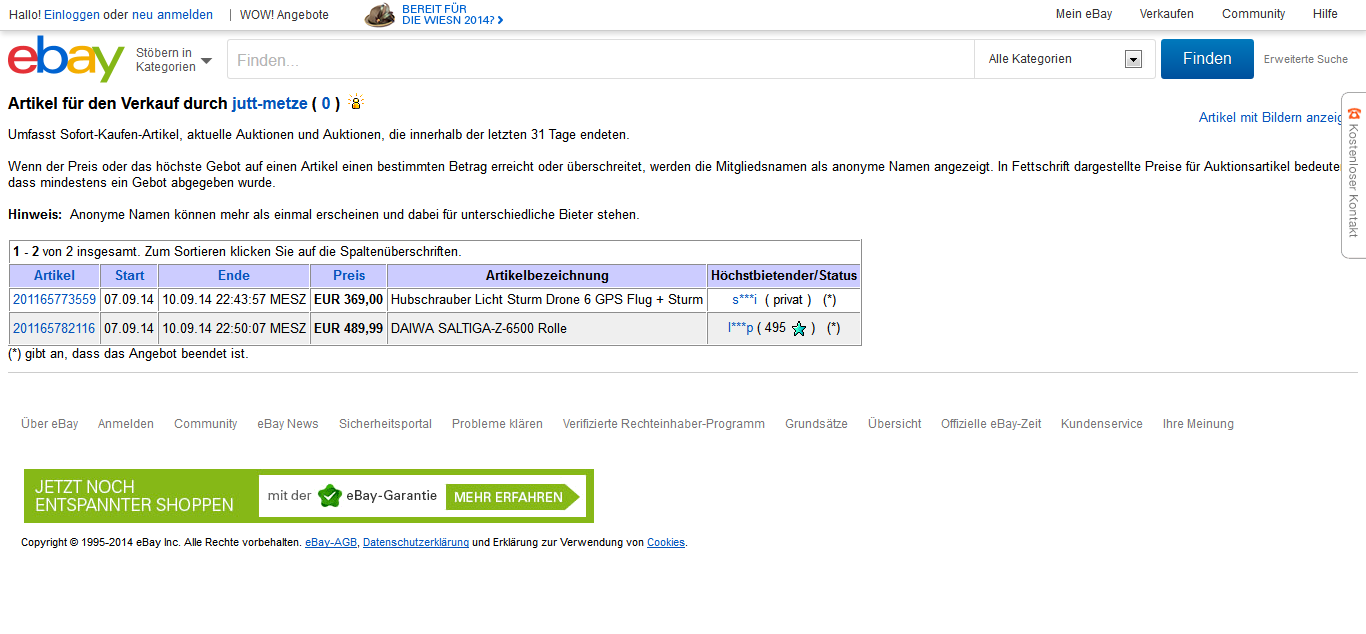
Task: Open the Mein eBay menu
Action: click(1084, 14)
